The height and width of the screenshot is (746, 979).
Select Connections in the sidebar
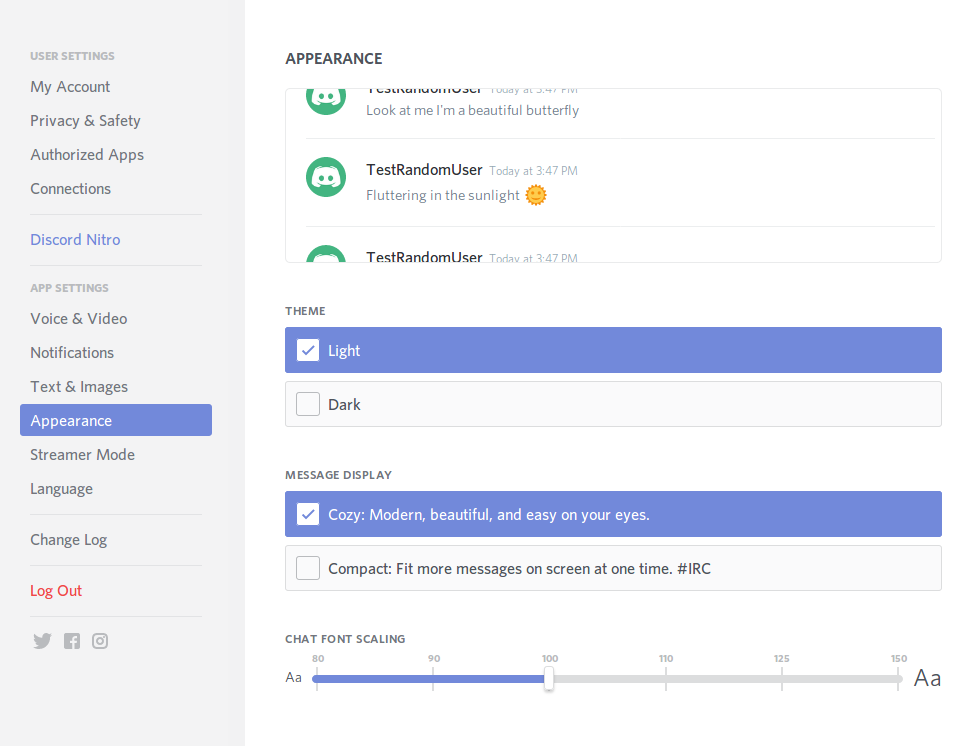coord(71,189)
